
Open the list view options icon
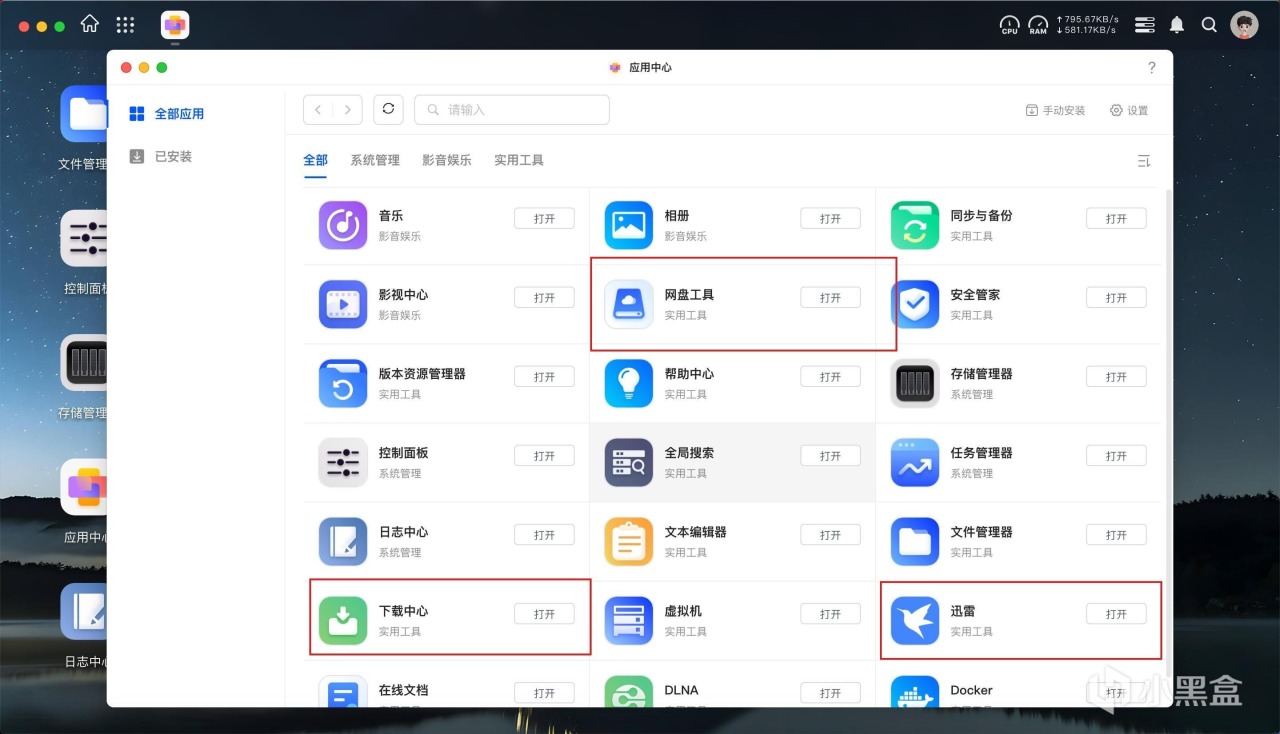pyautogui.click(x=1144, y=161)
